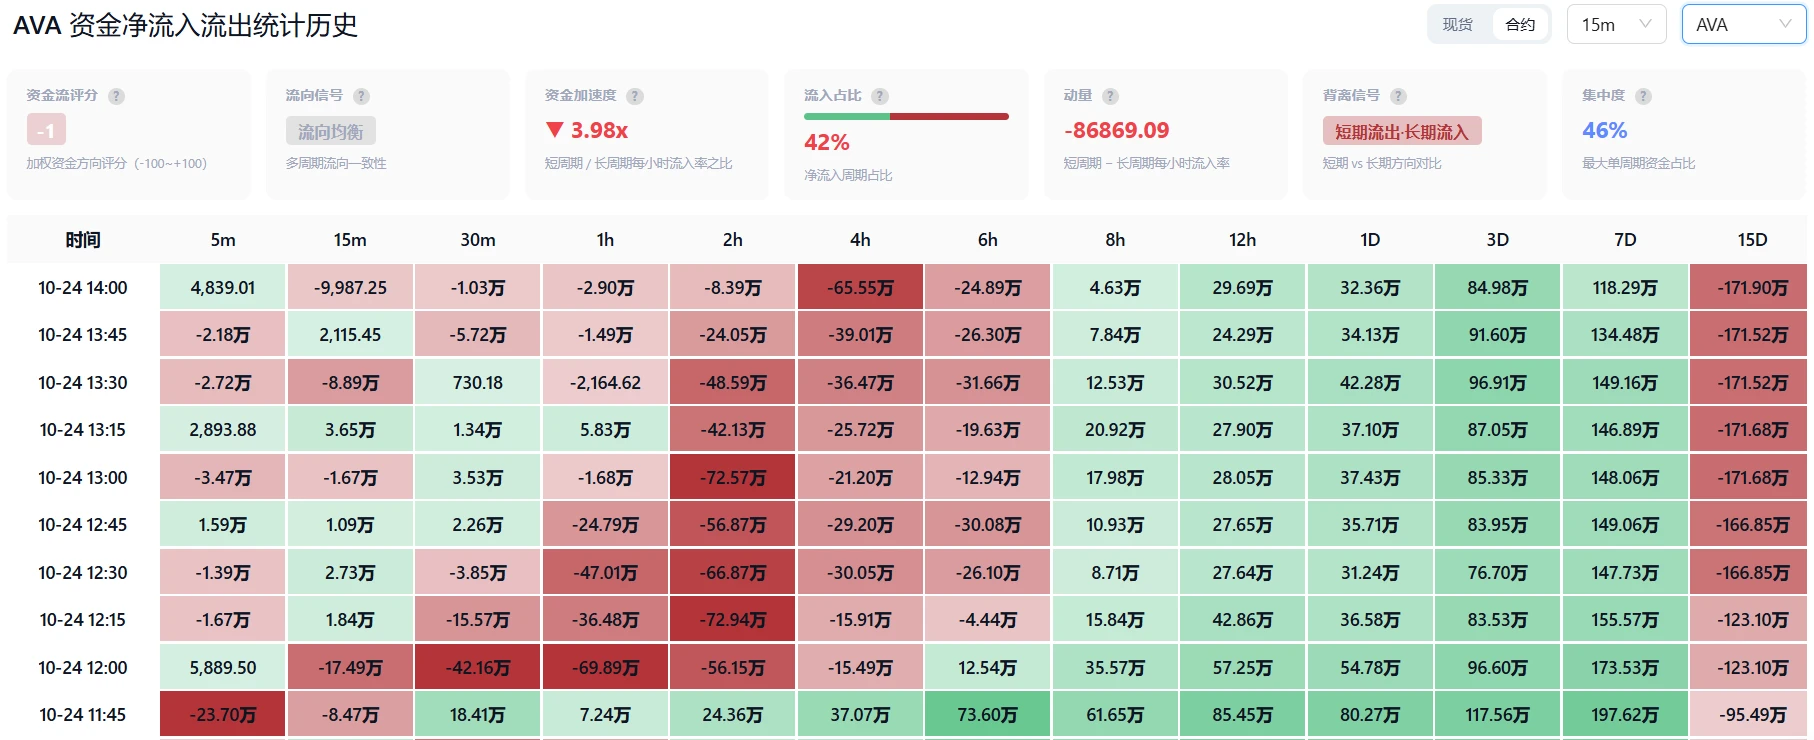This screenshot has width=1814, height=740.
Task: Open the 15m interval dropdown
Action: point(1616,25)
